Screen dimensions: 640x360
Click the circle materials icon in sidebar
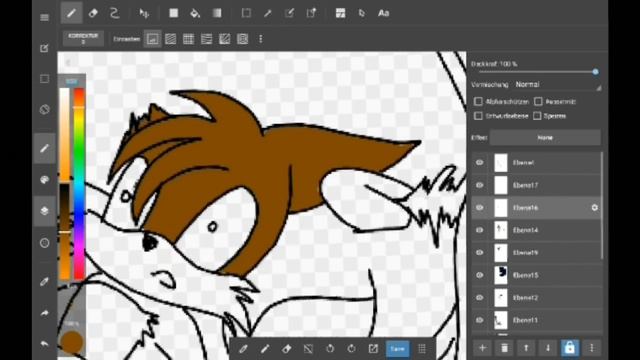44,243
